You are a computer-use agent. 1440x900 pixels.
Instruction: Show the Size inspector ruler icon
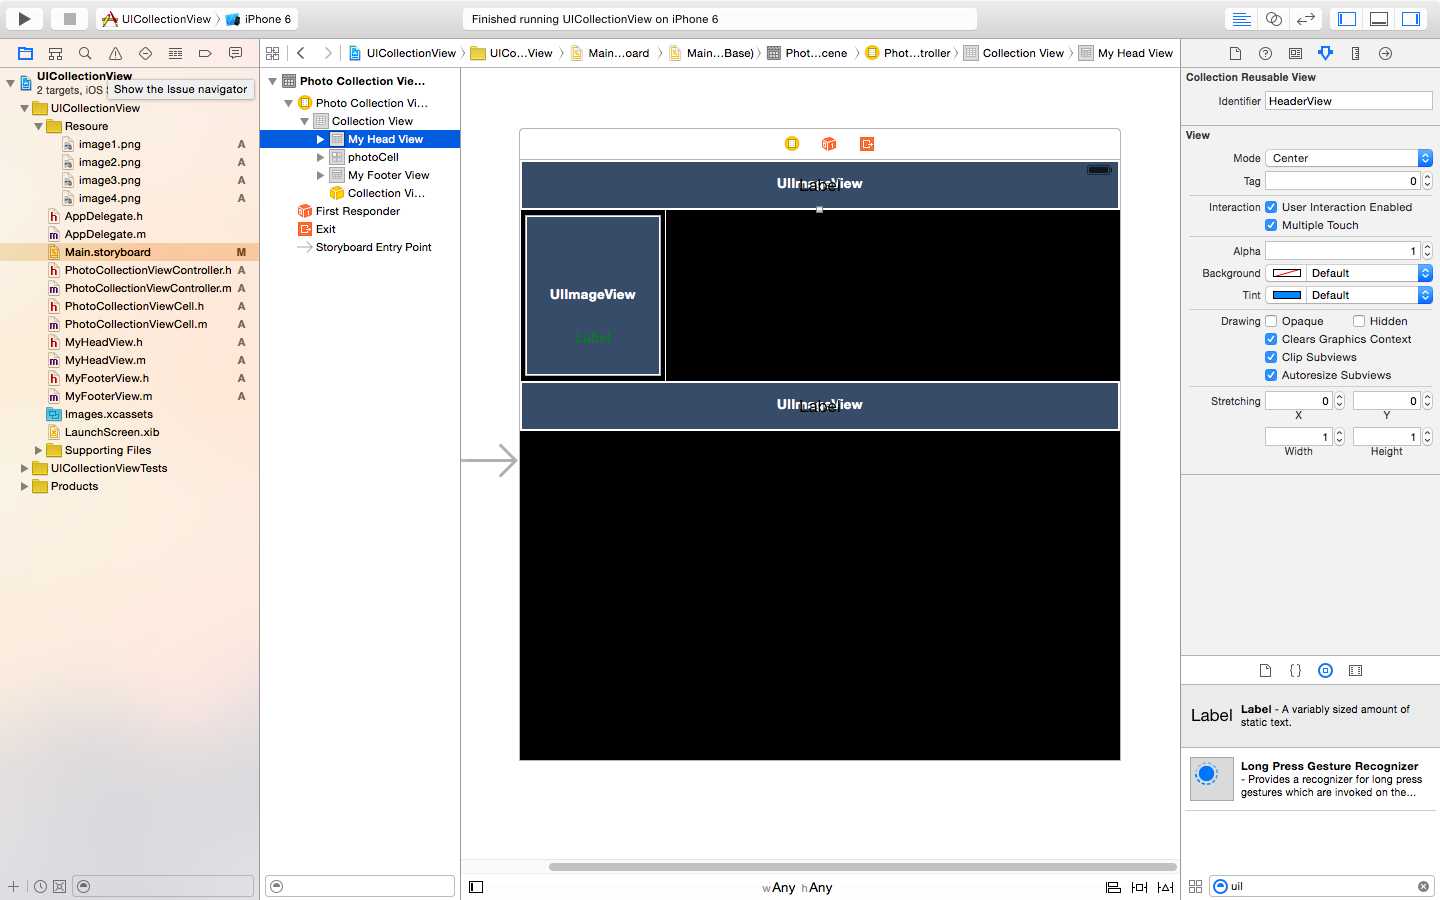(x=1355, y=53)
